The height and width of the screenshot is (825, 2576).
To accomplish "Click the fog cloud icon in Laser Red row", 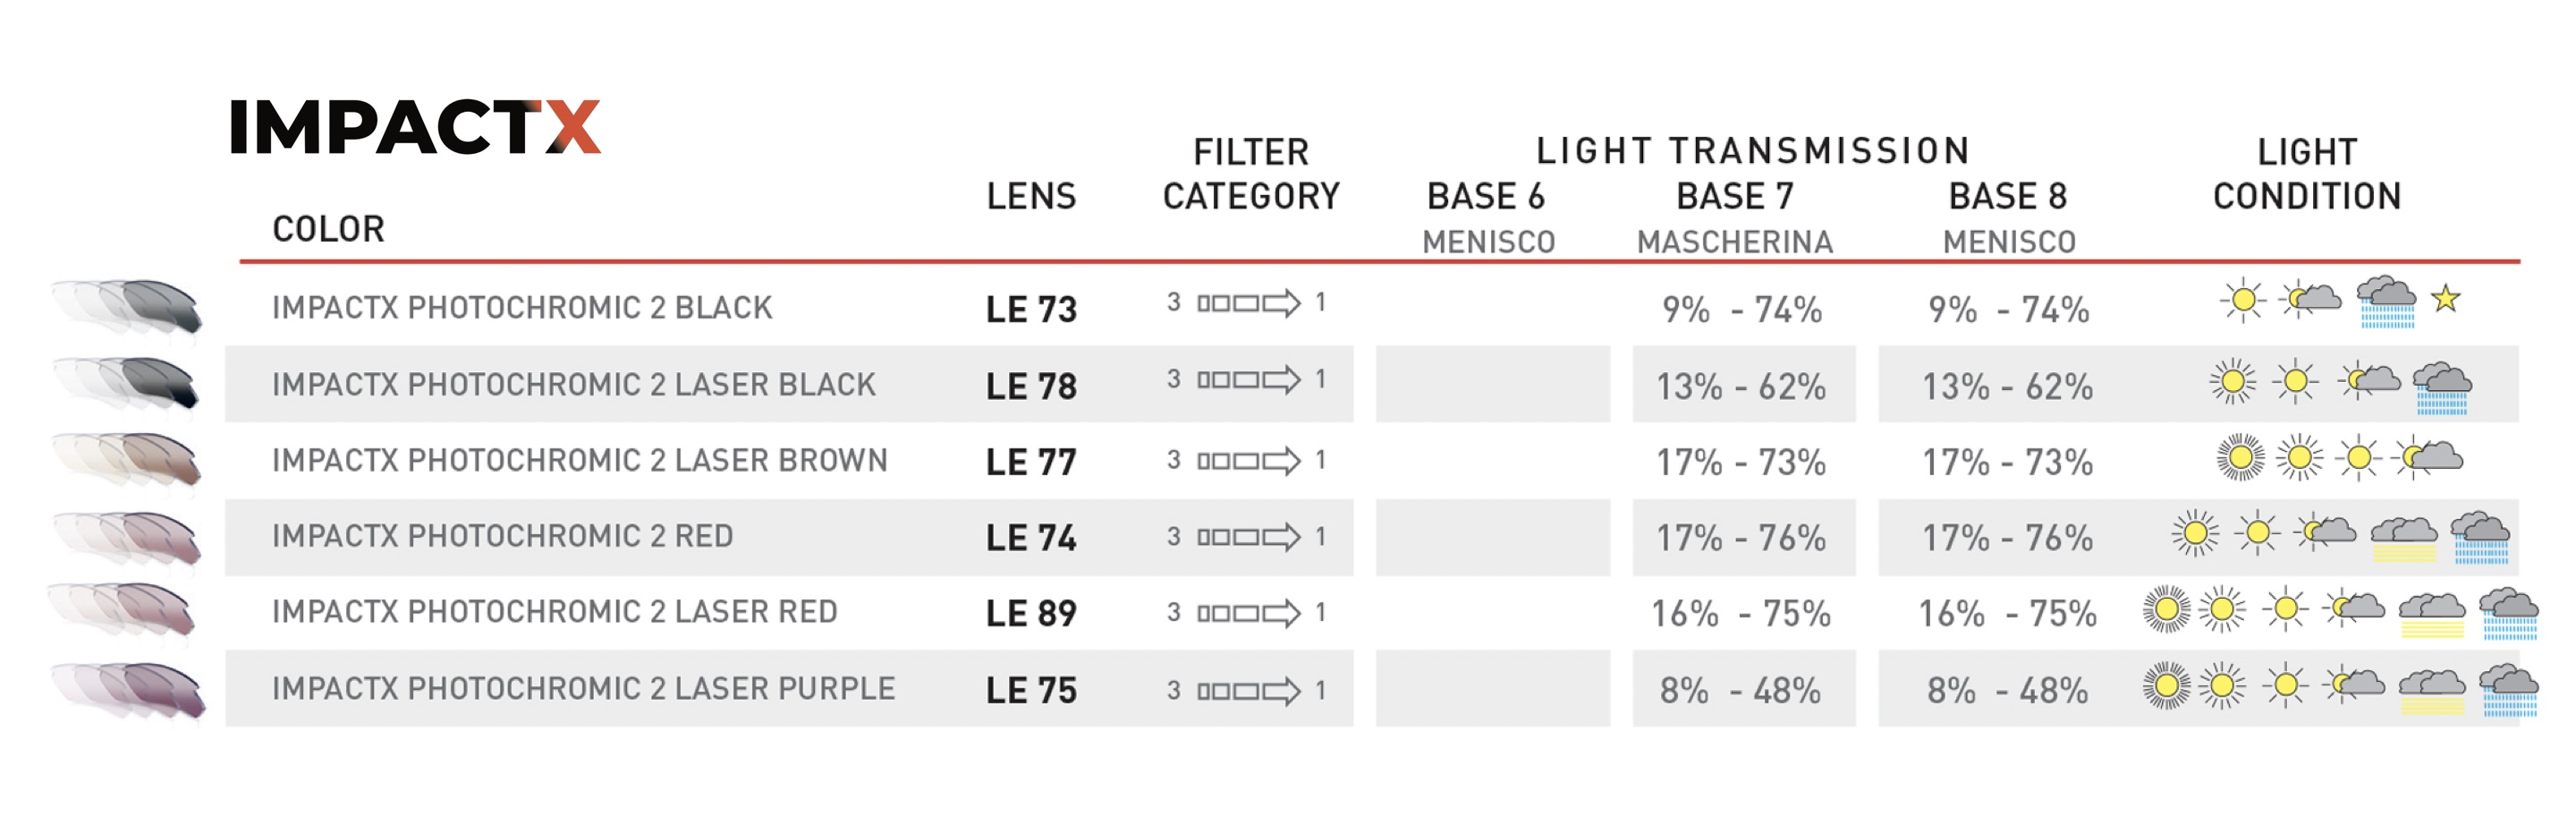I will coord(2432,614).
